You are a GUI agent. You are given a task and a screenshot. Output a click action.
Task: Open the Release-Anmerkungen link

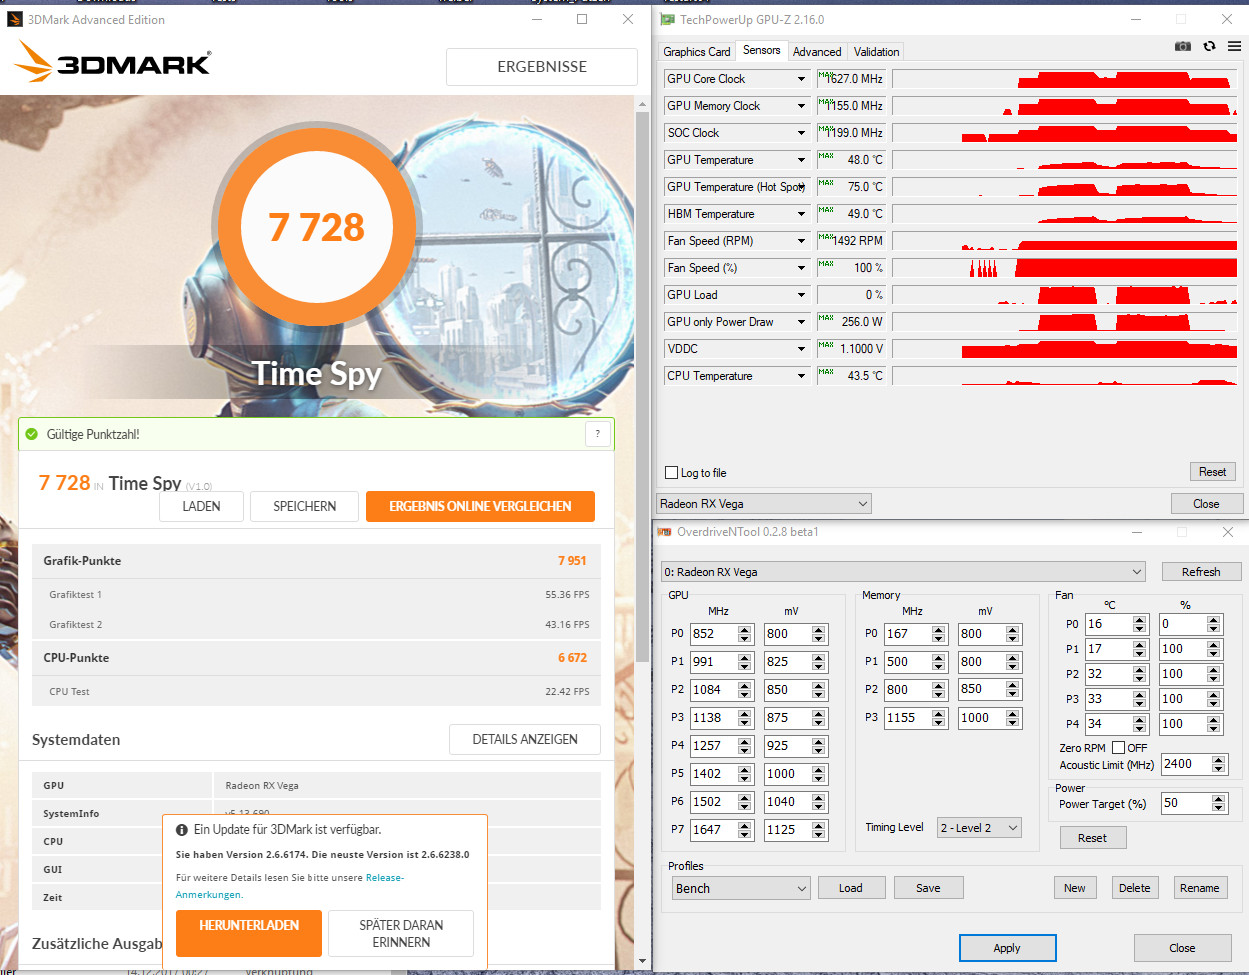point(385,877)
